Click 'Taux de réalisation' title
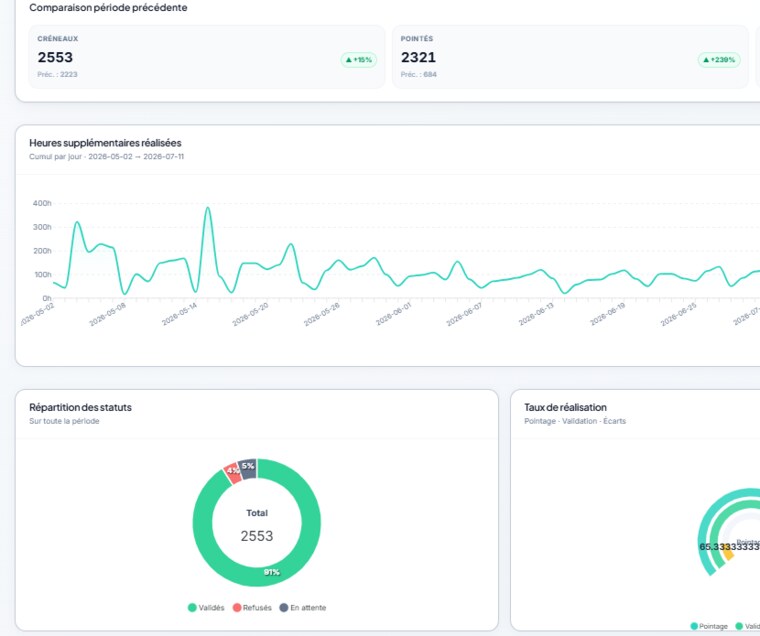This screenshot has width=760, height=636. tap(565, 407)
